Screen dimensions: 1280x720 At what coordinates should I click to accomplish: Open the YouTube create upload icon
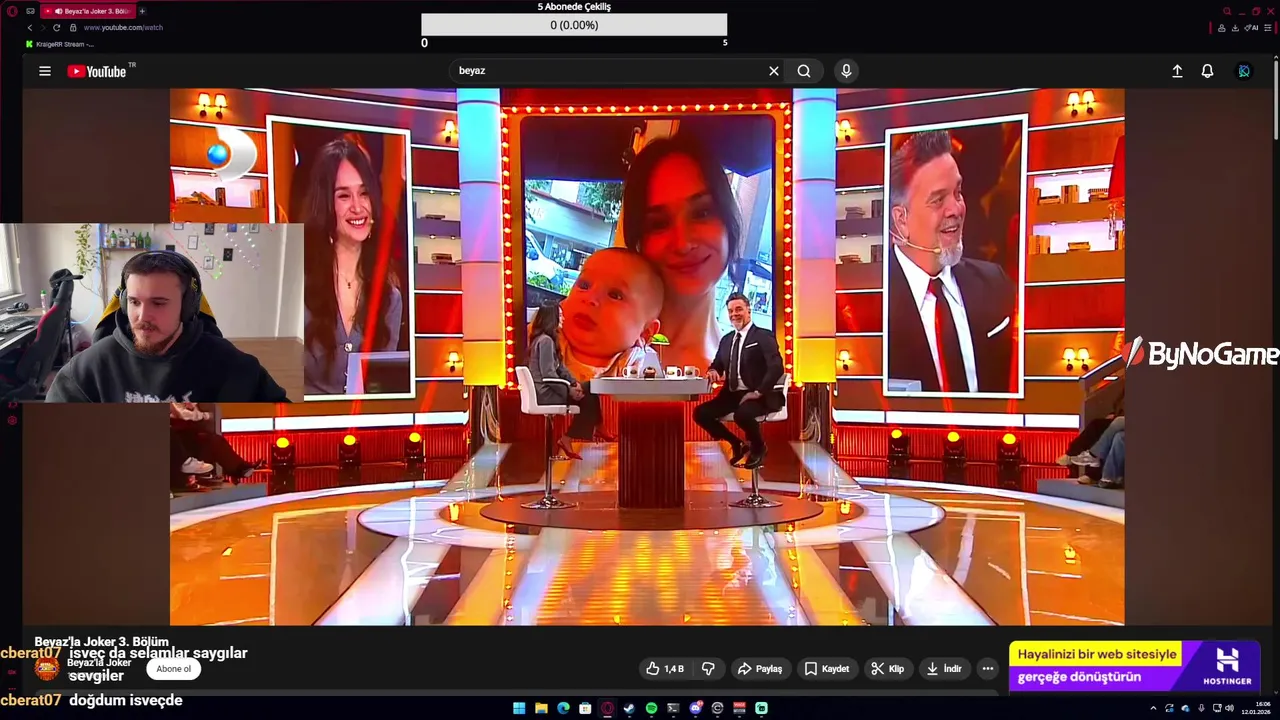(1177, 71)
